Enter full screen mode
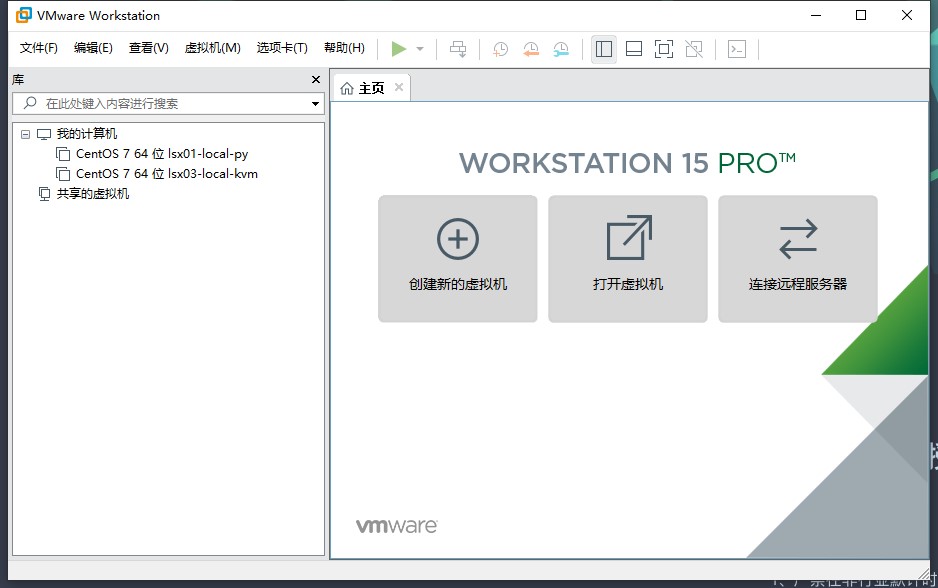The height and width of the screenshot is (588, 938). pyautogui.click(x=664, y=48)
